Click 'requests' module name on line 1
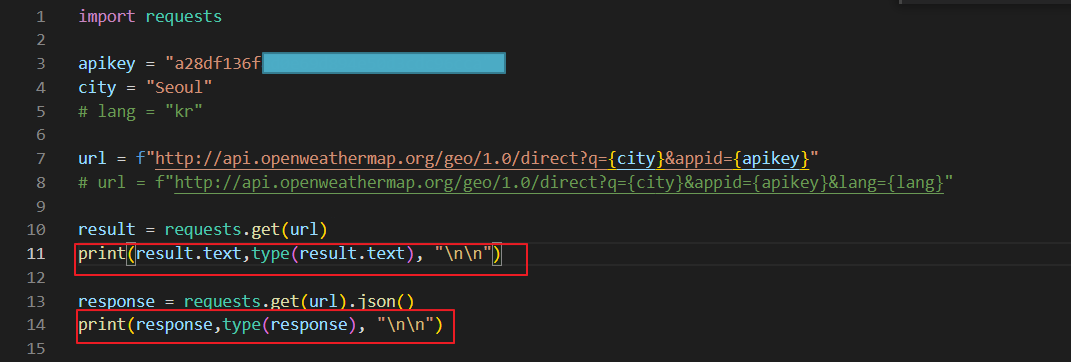 point(184,16)
